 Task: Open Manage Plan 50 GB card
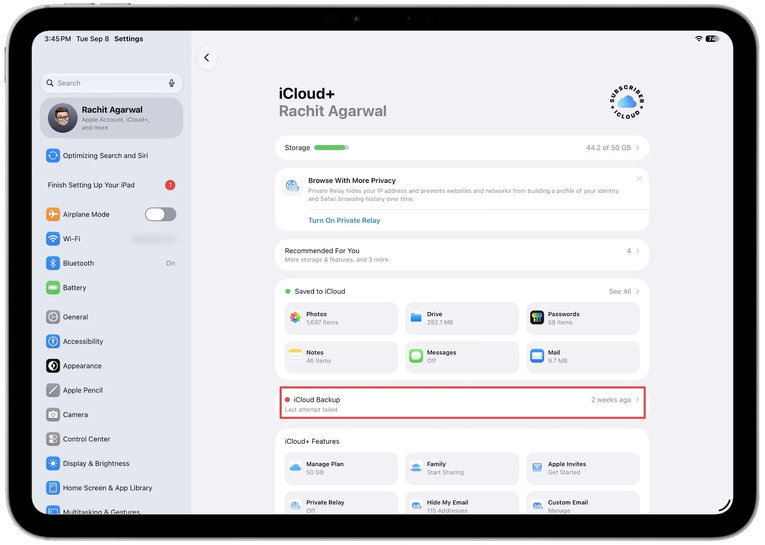pos(341,468)
